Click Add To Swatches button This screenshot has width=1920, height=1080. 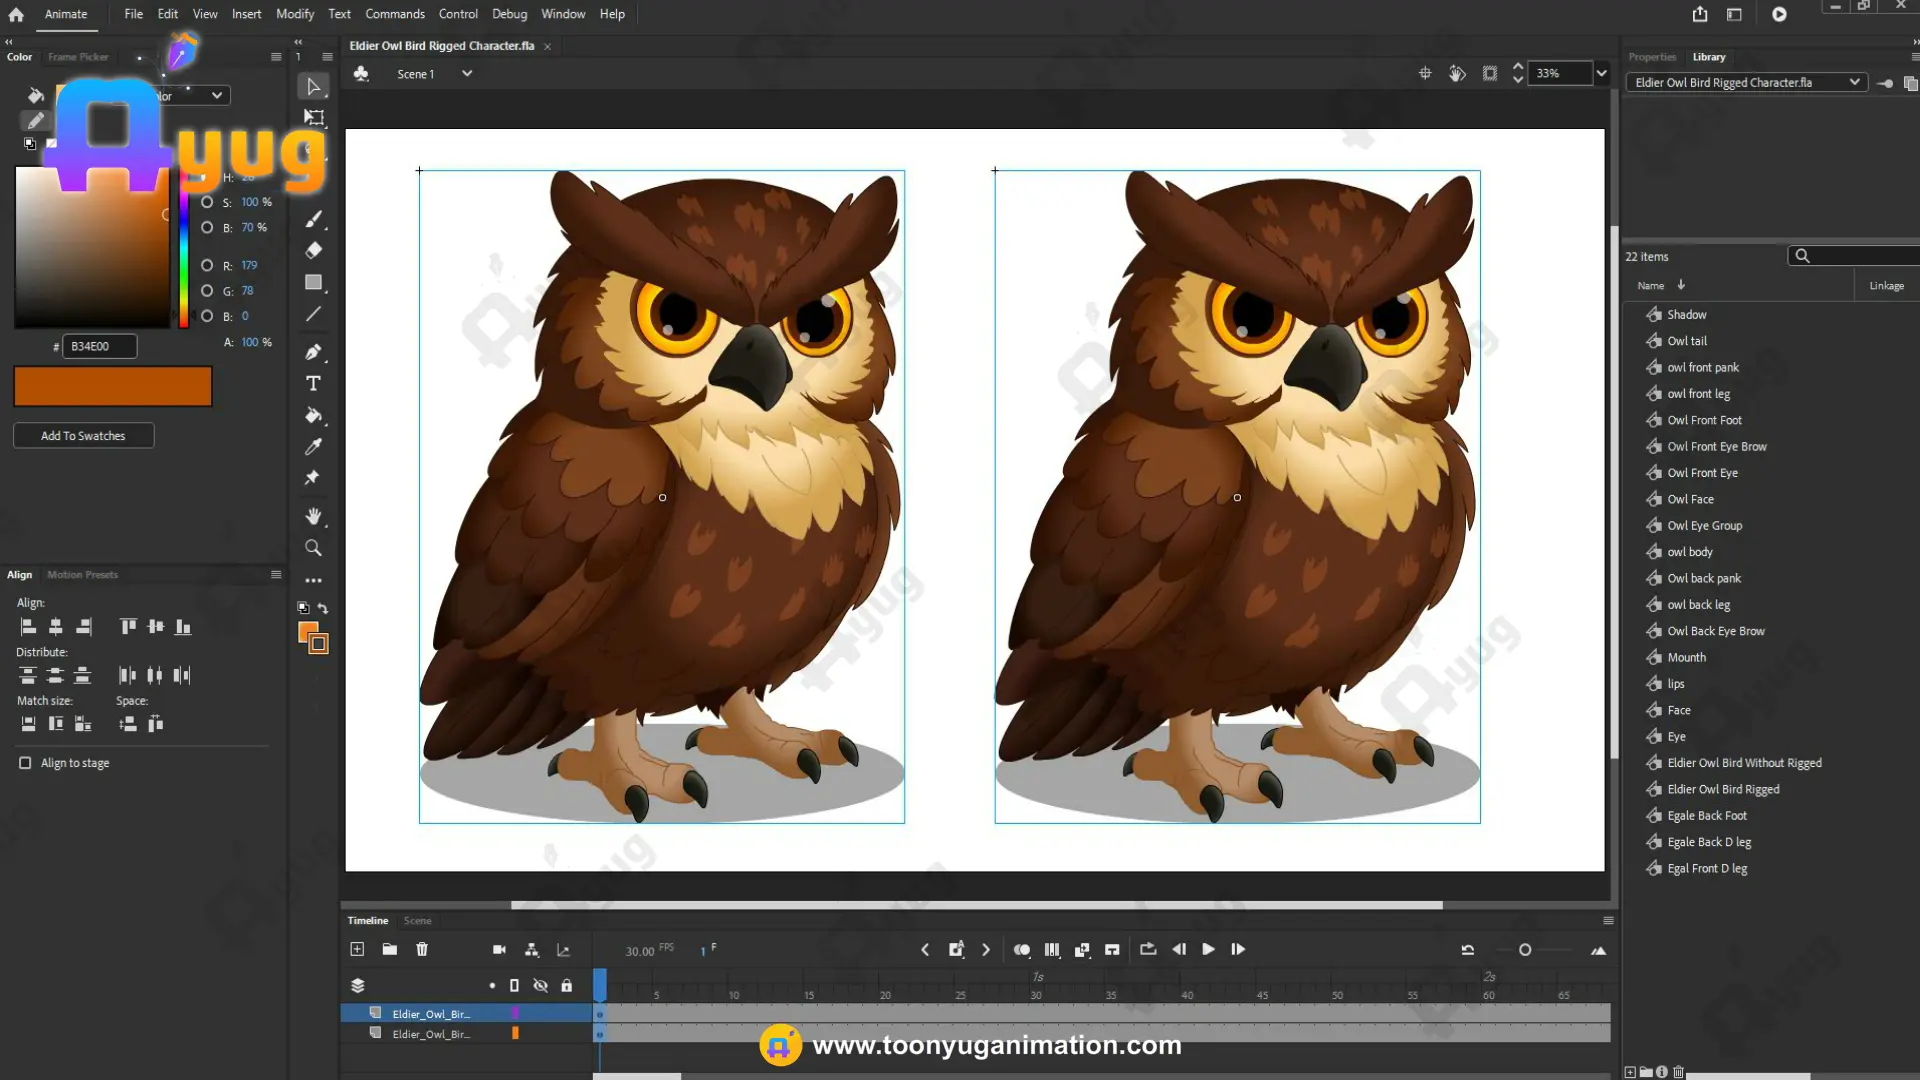(x=83, y=436)
